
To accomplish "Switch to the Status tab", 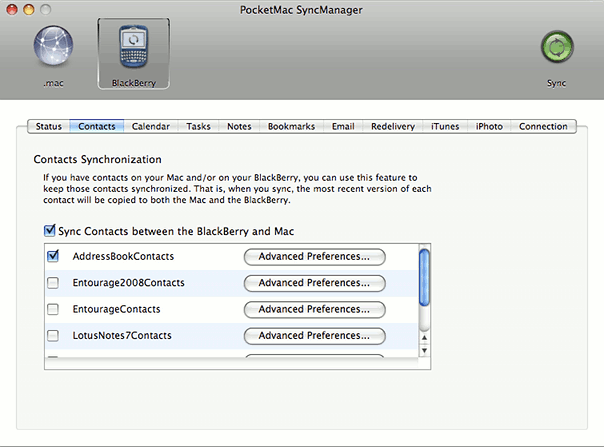I will pos(49,126).
